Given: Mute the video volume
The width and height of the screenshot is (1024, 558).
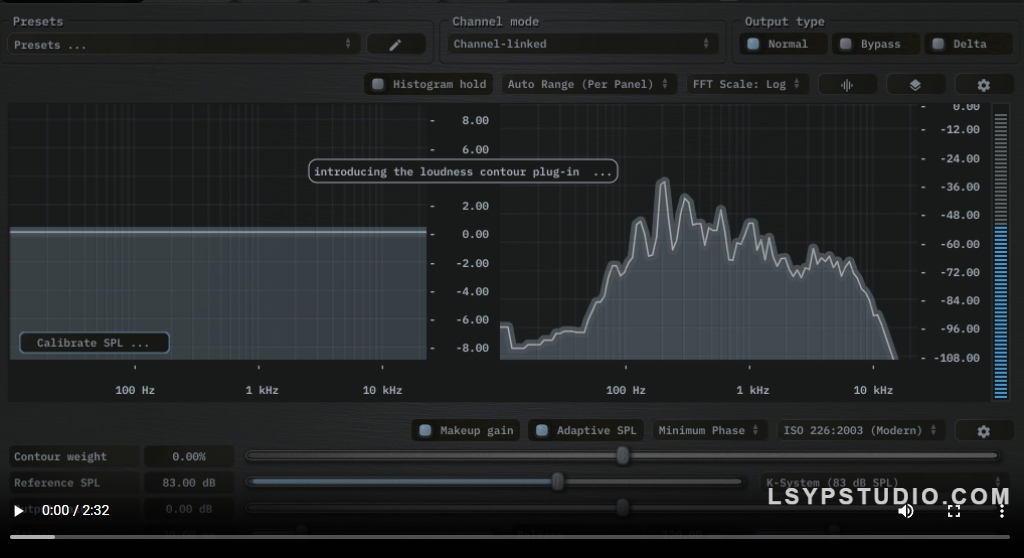Looking at the screenshot, I should 906,511.
